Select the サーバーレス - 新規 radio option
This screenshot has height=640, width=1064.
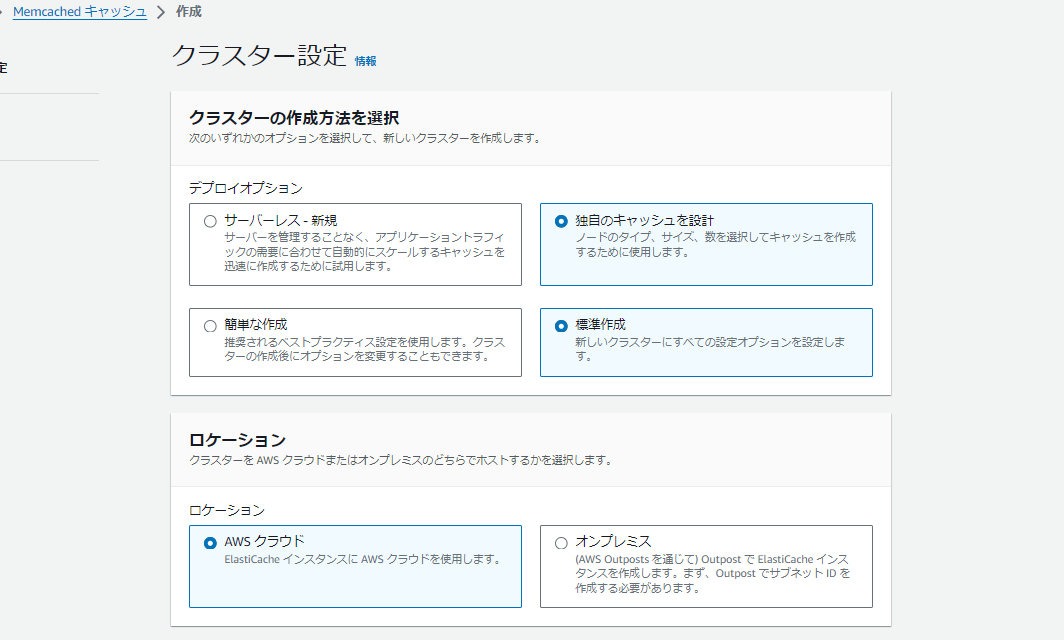210,221
